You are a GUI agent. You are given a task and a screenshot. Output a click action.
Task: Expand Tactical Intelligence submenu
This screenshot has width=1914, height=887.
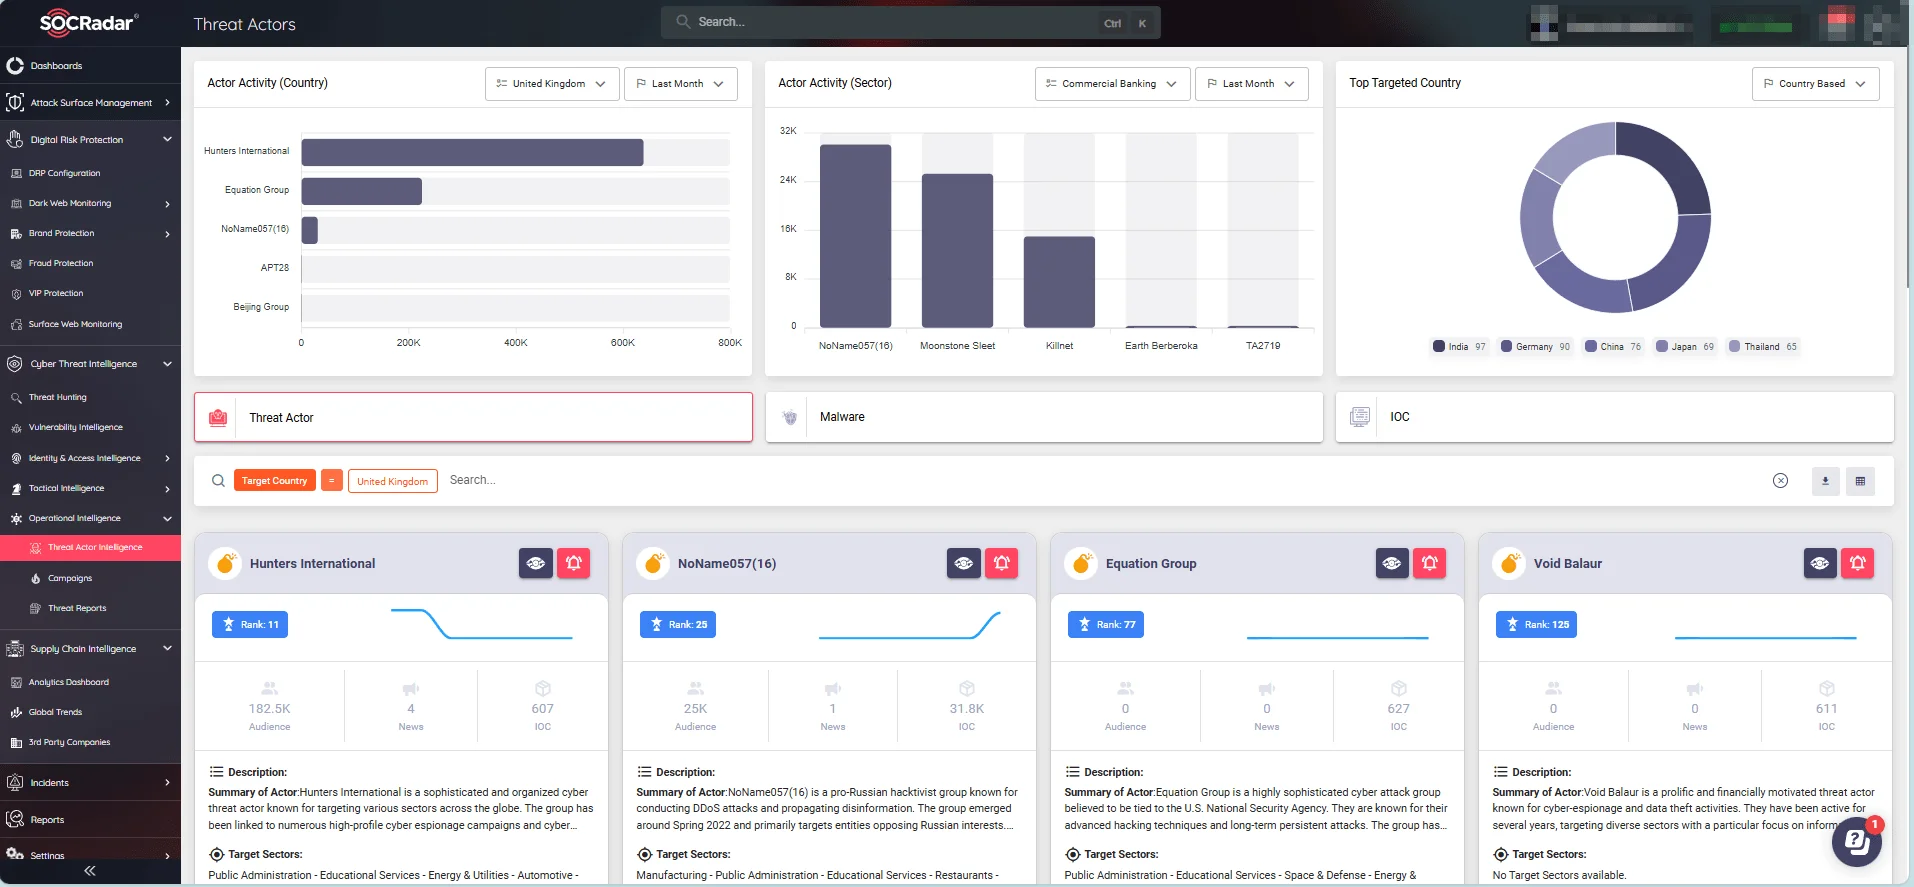point(90,488)
